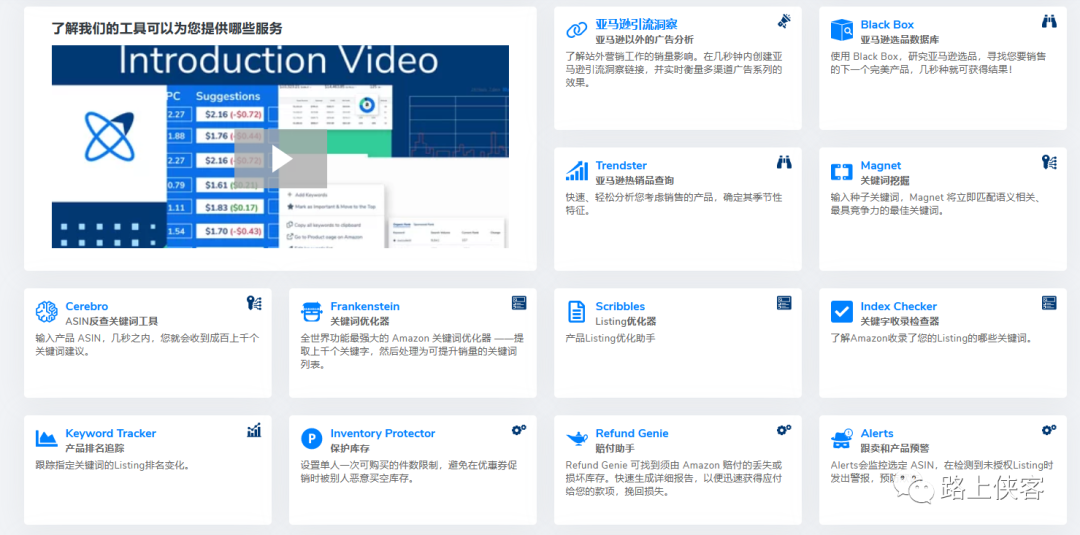Click the Trendster bar chart icon
The width and height of the screenshot is (1080, 535).
coord(577,171)
